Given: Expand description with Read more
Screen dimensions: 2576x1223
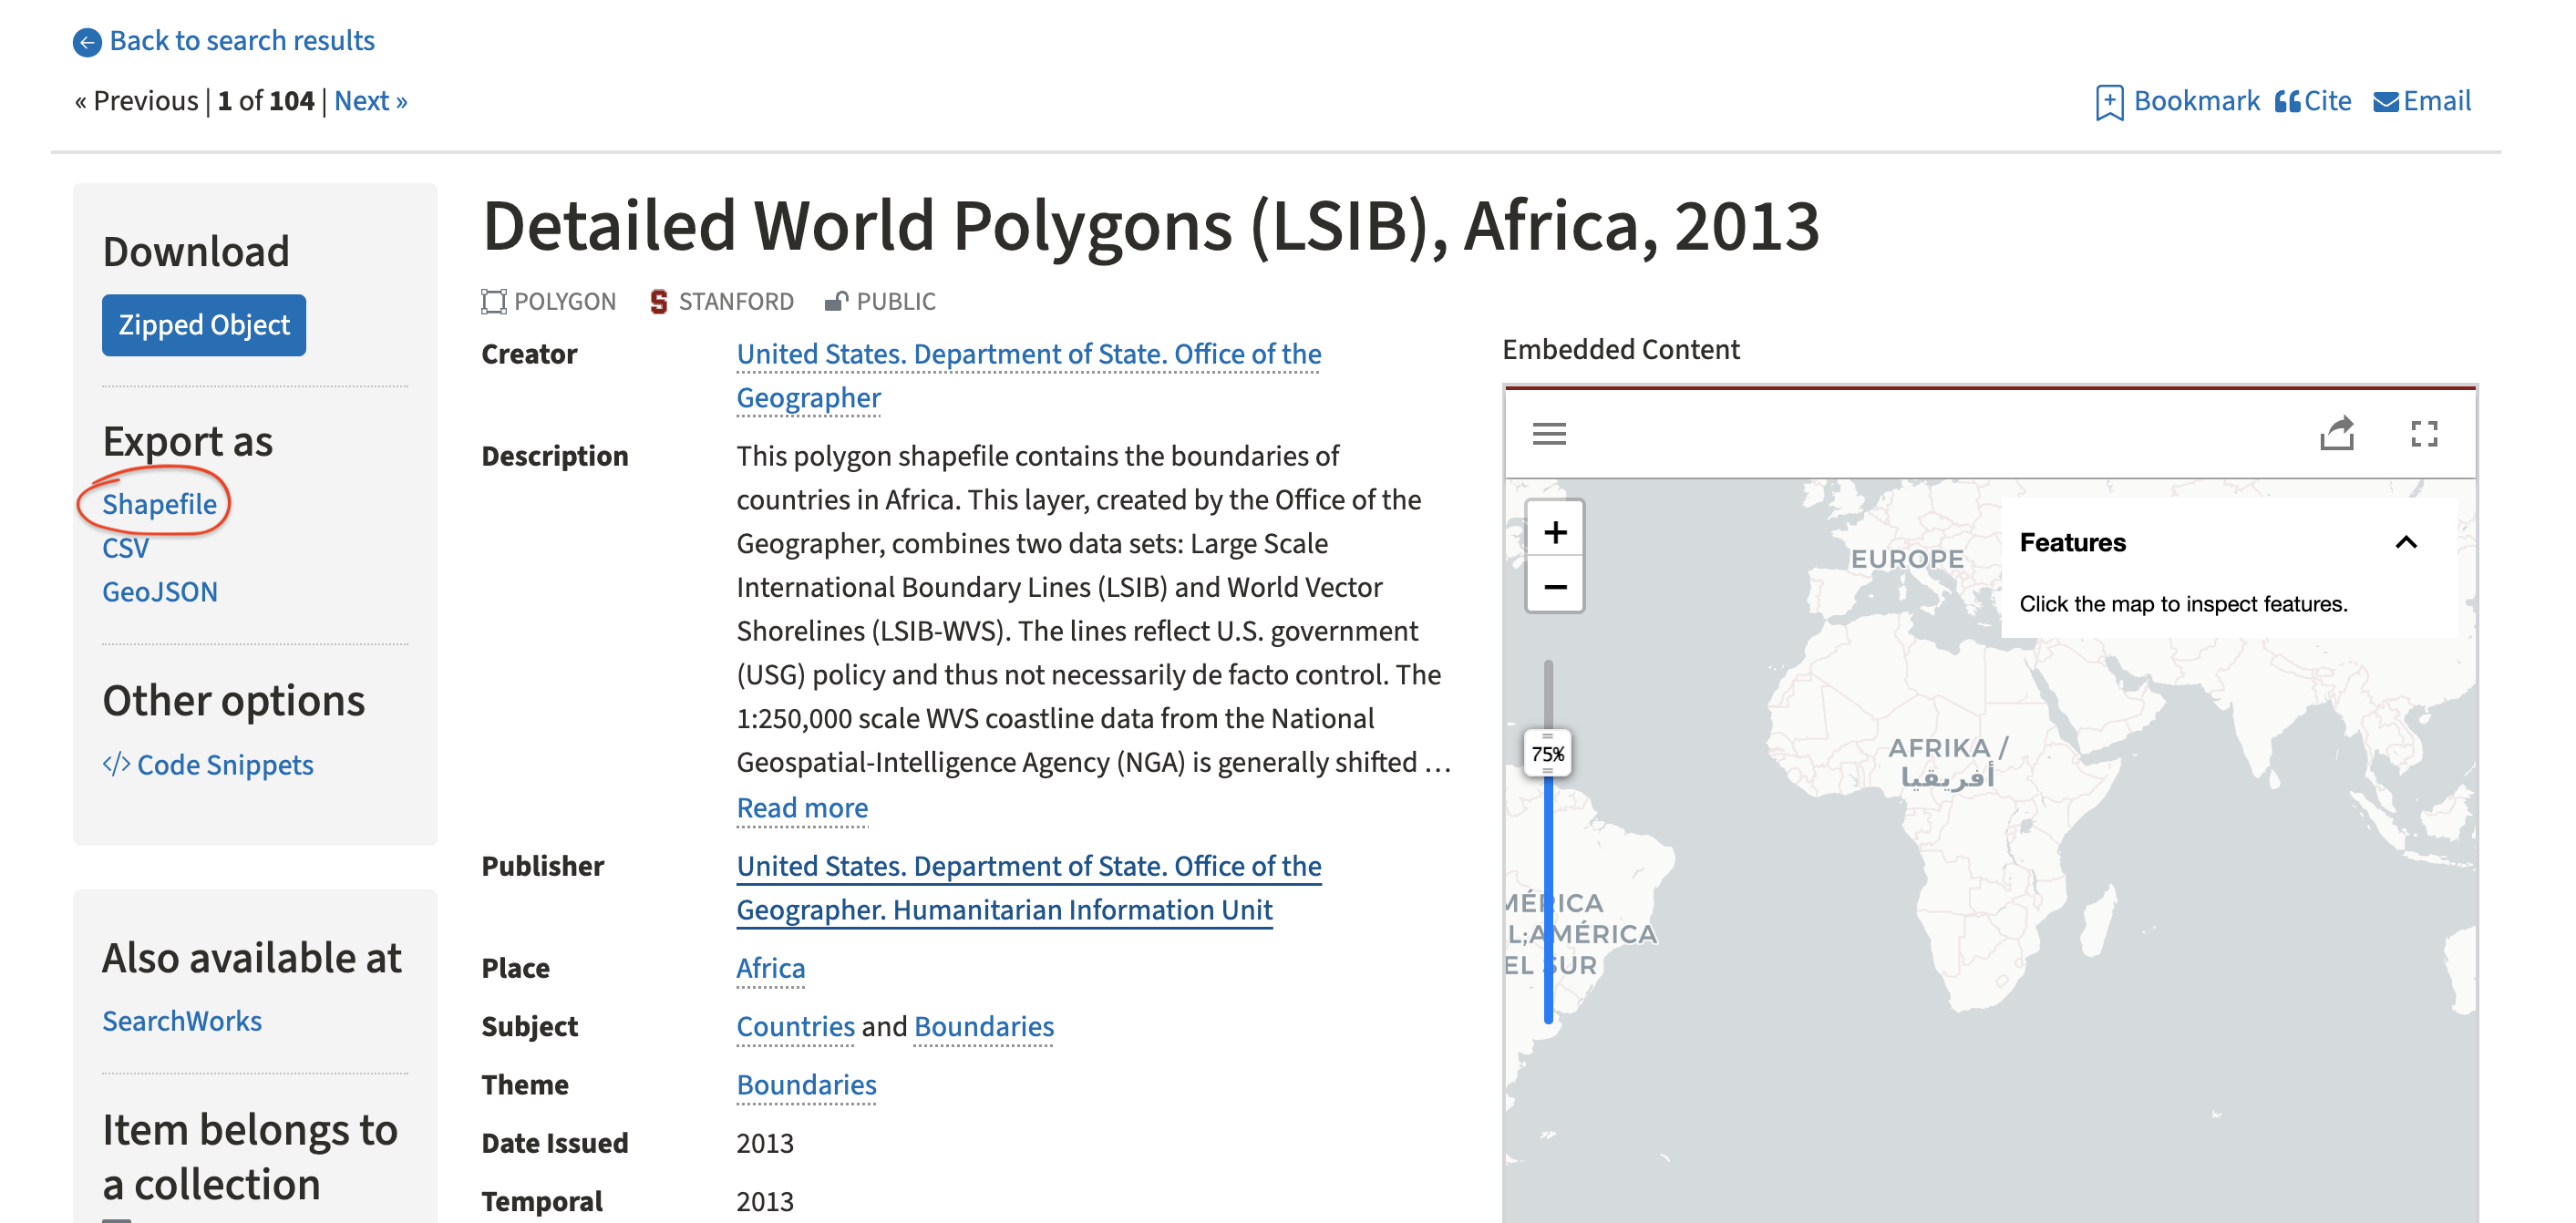Looking at the screenshot, I should 802,808.
